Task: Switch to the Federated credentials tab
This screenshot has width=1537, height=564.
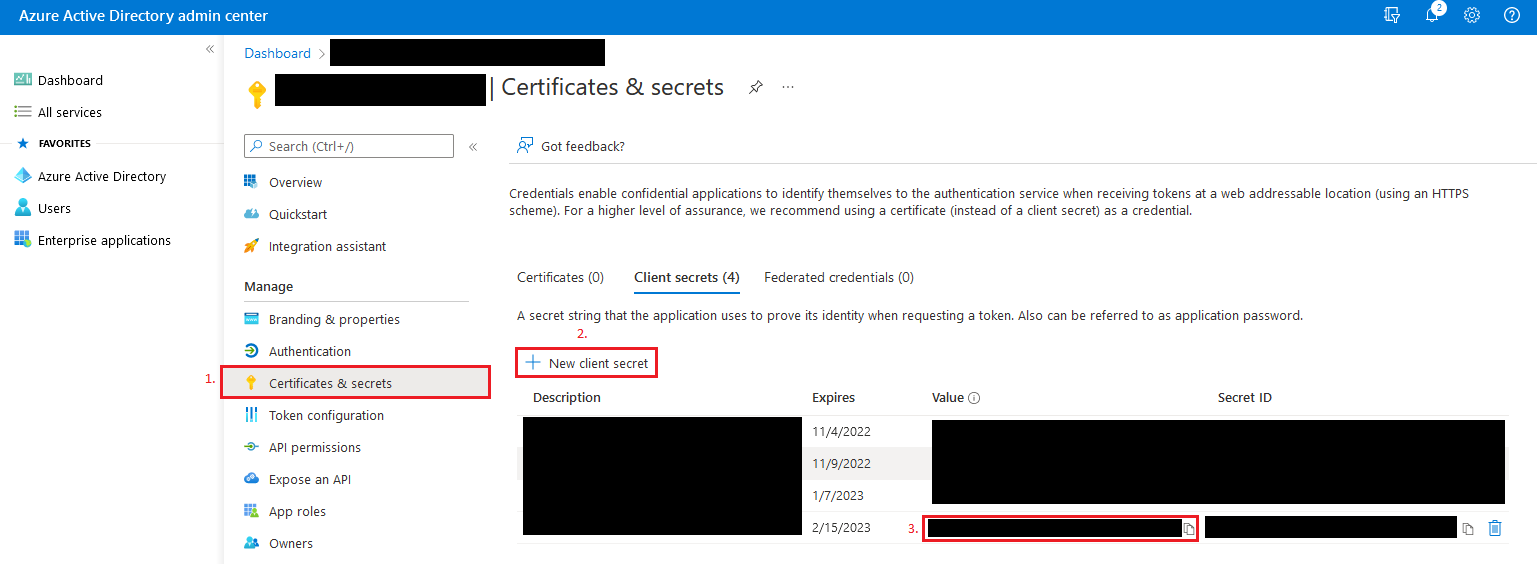Action: (838, 277)
